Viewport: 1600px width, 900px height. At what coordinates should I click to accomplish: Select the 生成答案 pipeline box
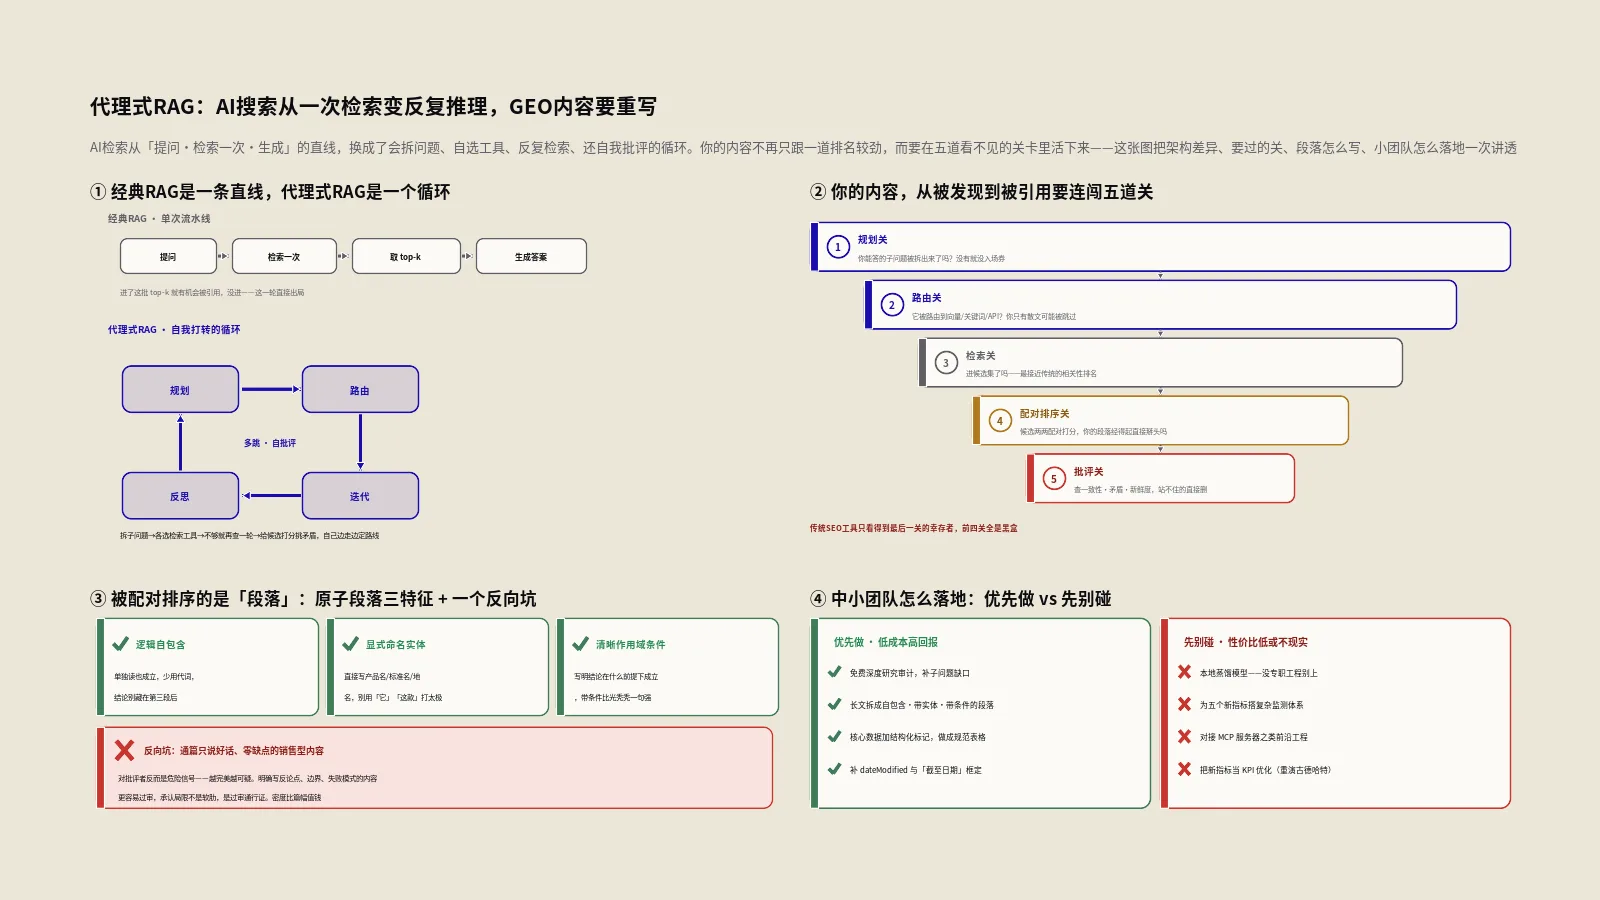click(531, 256)
